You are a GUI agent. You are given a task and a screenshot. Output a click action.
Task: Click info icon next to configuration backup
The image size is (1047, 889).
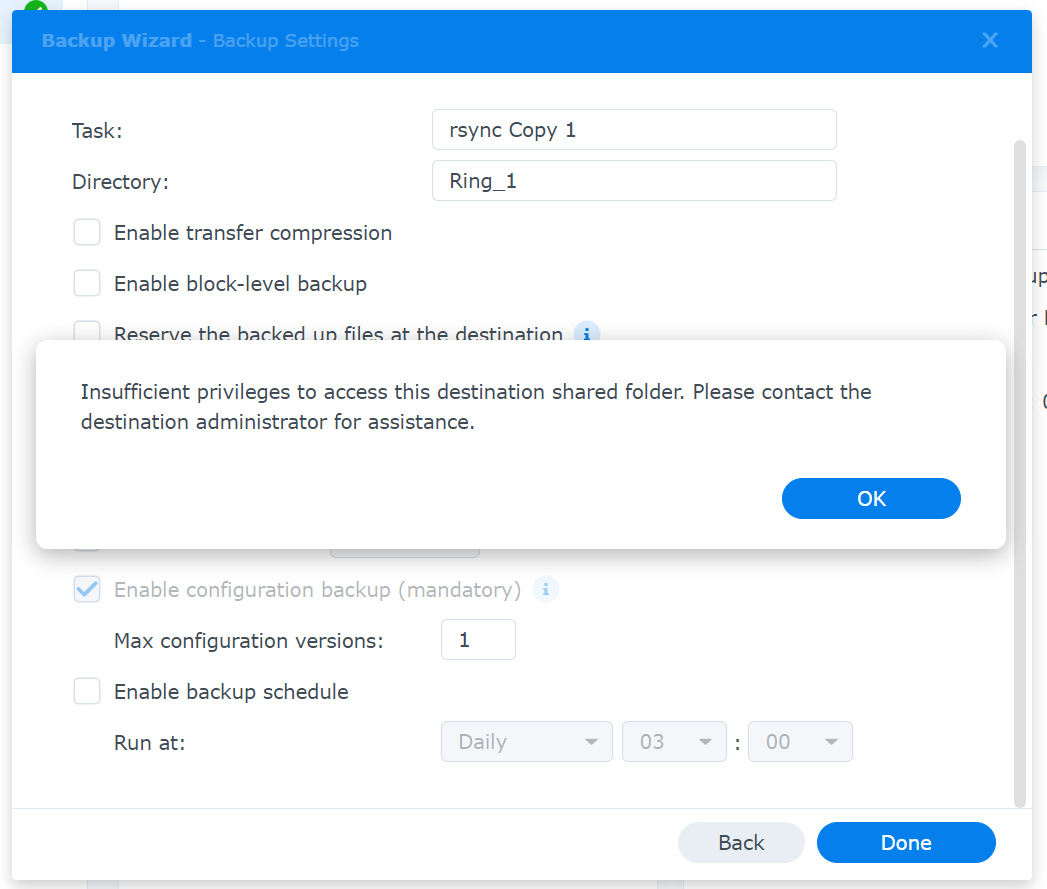(546, 589)
